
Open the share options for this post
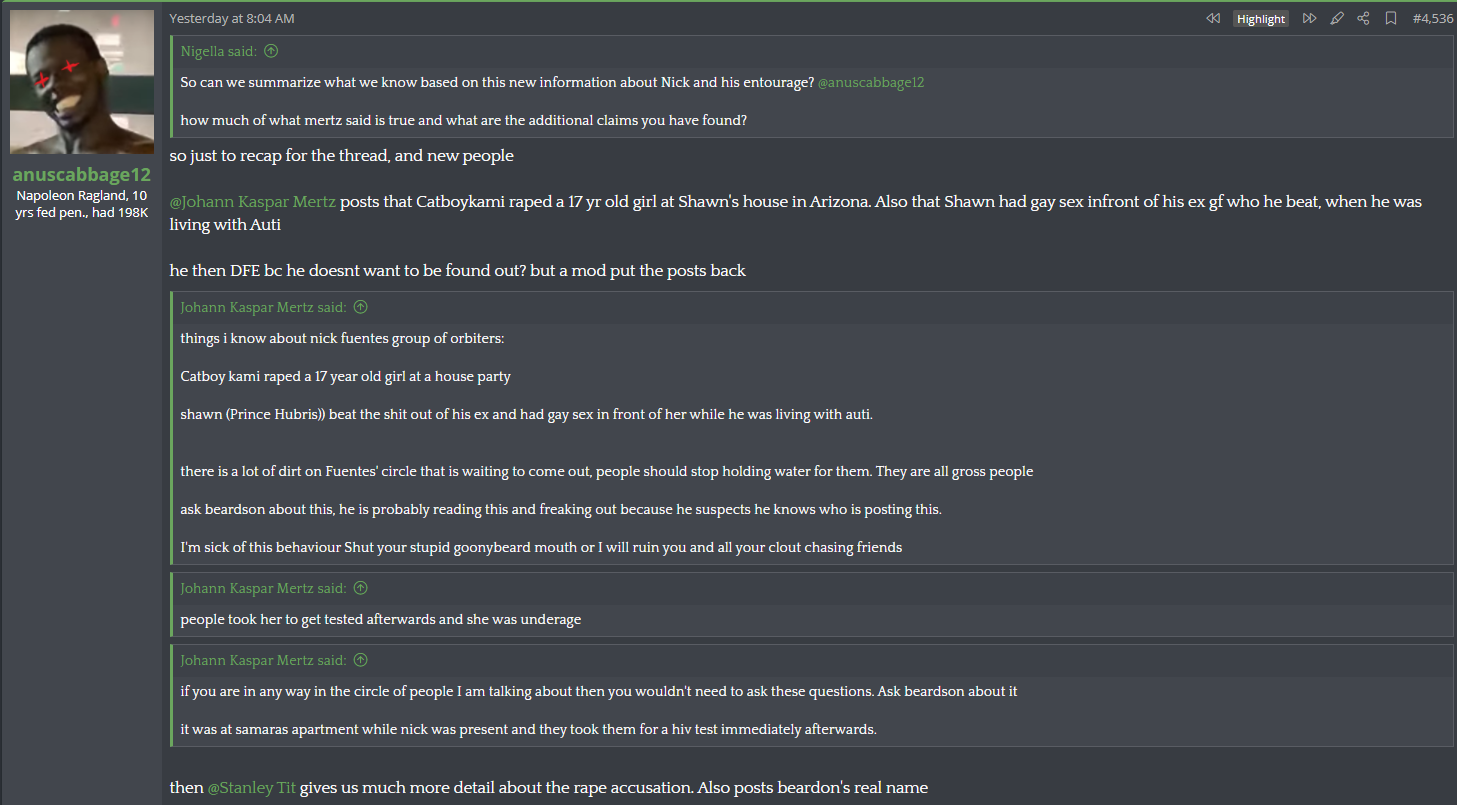(1363, 19)
